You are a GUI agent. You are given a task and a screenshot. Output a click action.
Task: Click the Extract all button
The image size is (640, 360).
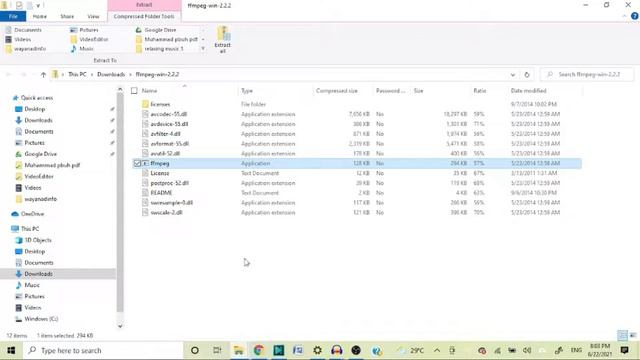(222, 40)
